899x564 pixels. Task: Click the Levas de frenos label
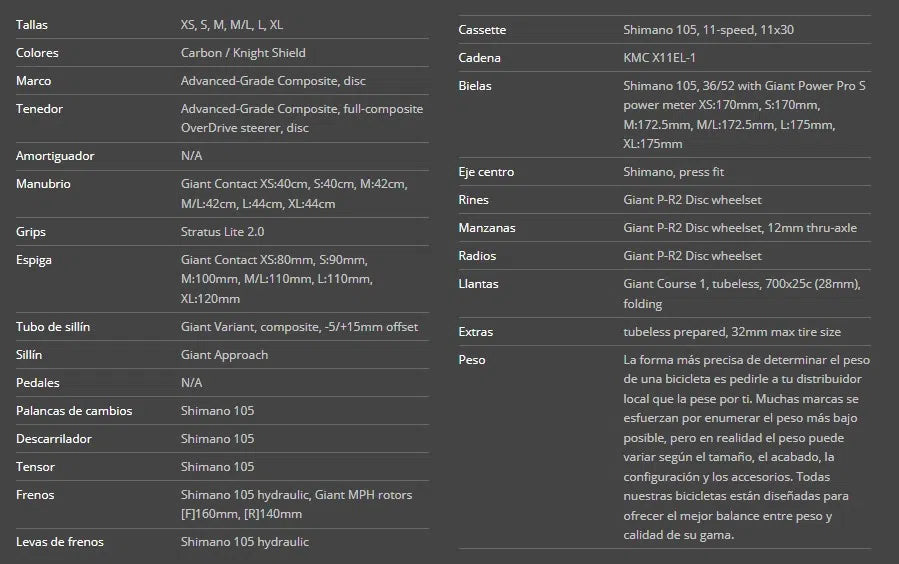[x=60, y=542]
